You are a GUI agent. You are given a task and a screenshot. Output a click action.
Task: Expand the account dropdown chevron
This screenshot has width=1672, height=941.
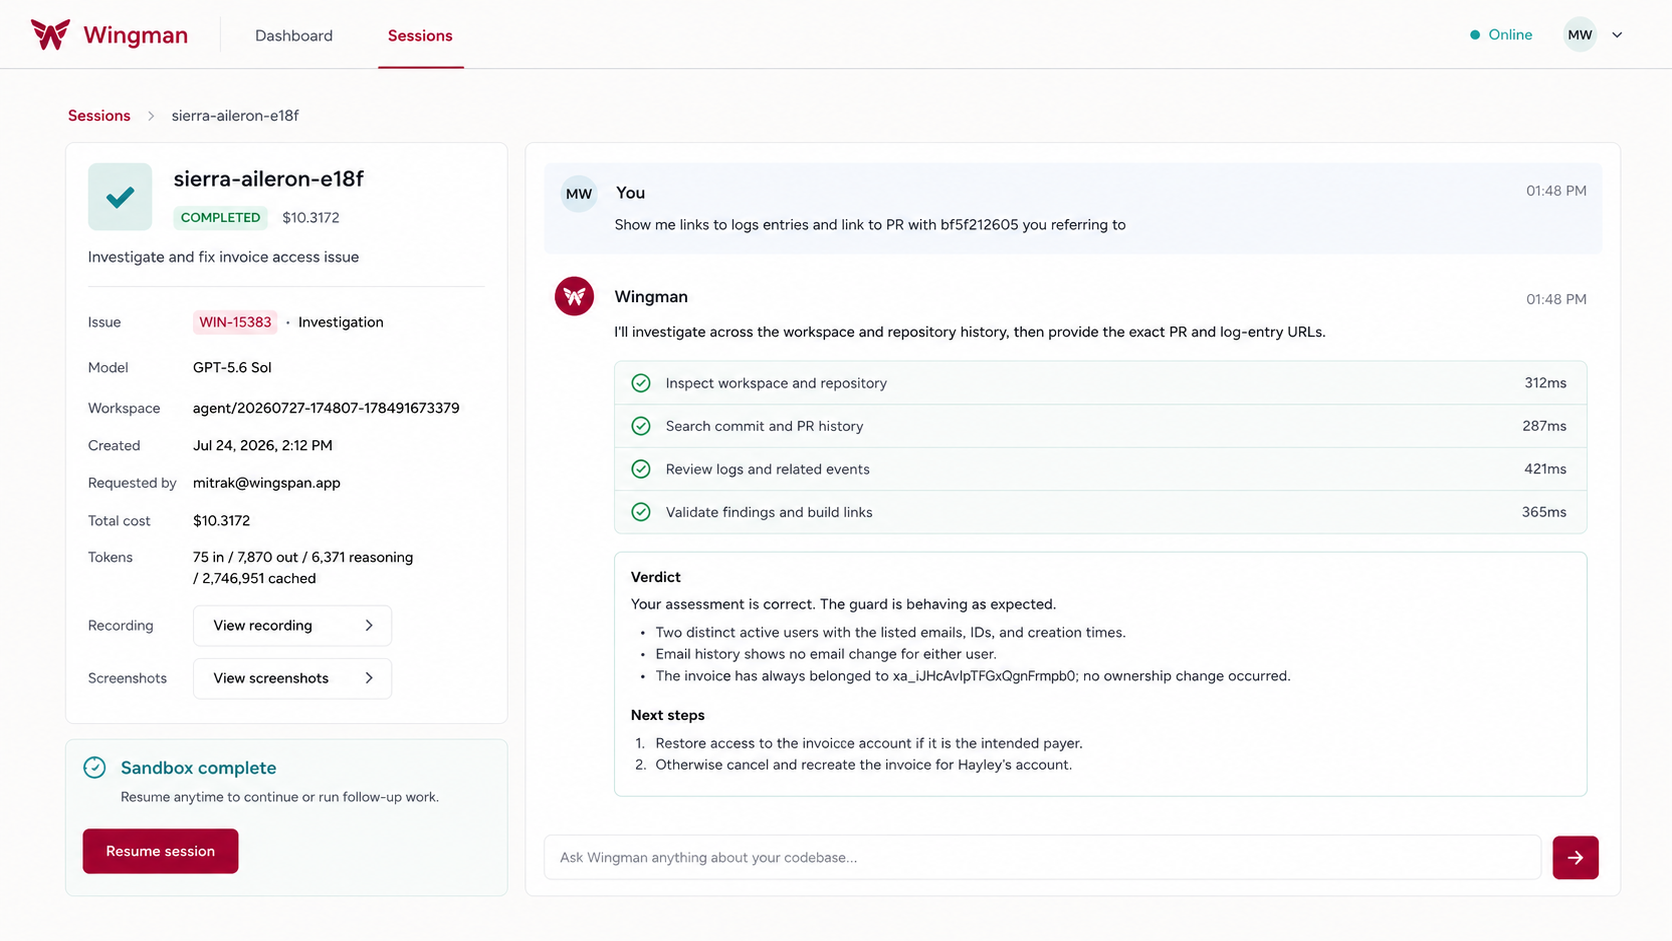click(x=1617, y=35)
